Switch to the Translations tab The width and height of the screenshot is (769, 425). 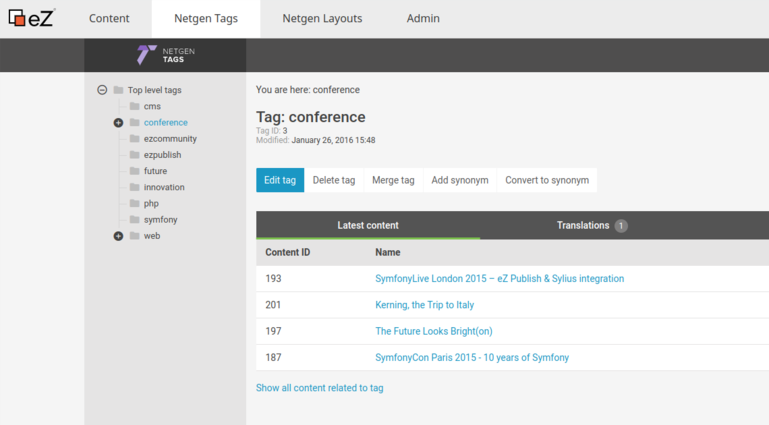point(592,225)
